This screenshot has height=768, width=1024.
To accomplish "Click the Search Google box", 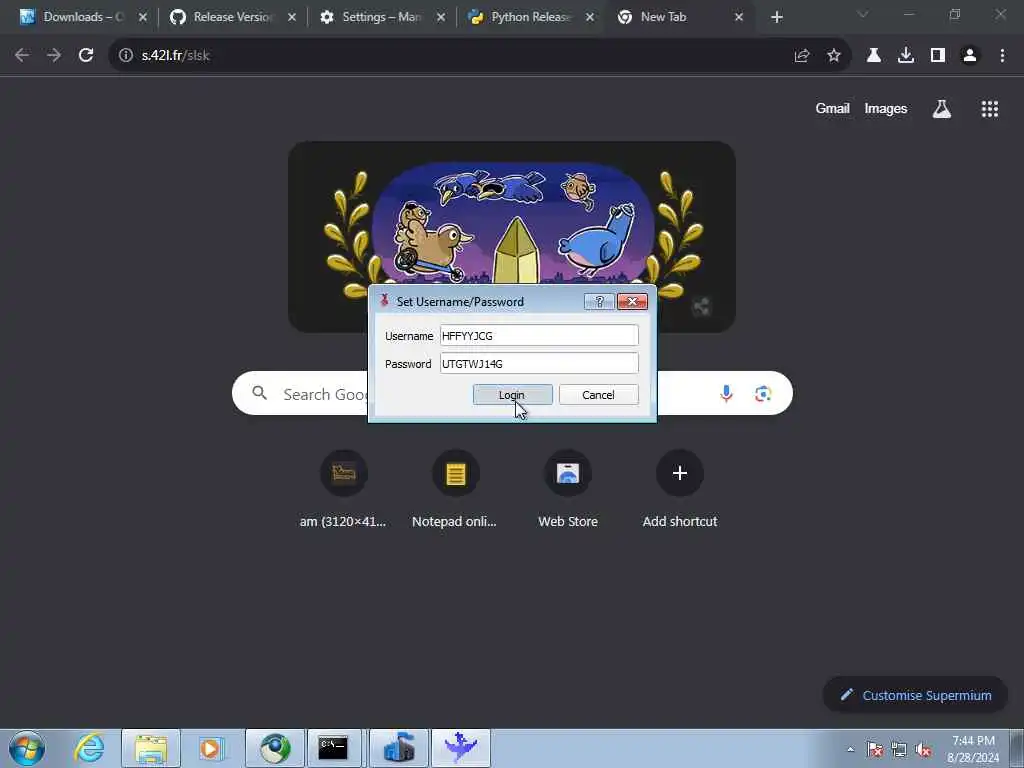I will point(512,393).
